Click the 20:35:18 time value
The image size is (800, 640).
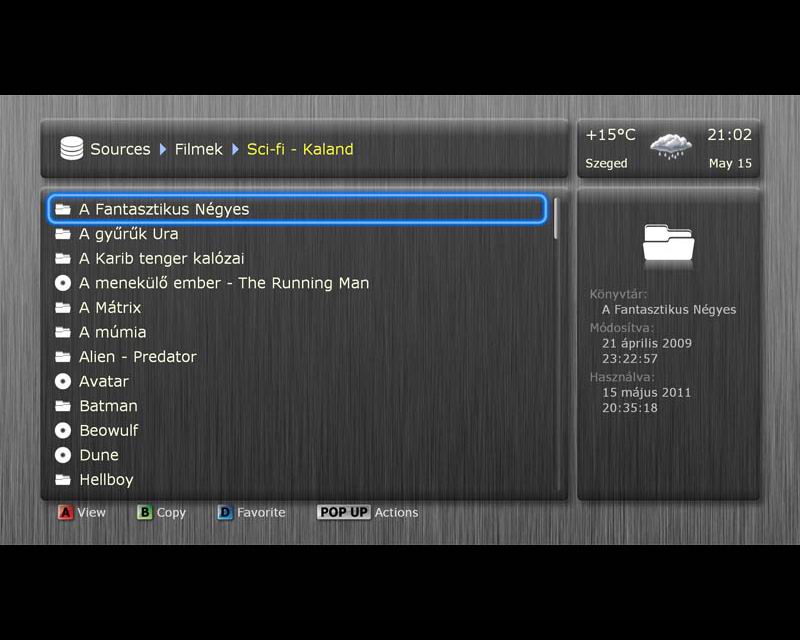[630, 408]
